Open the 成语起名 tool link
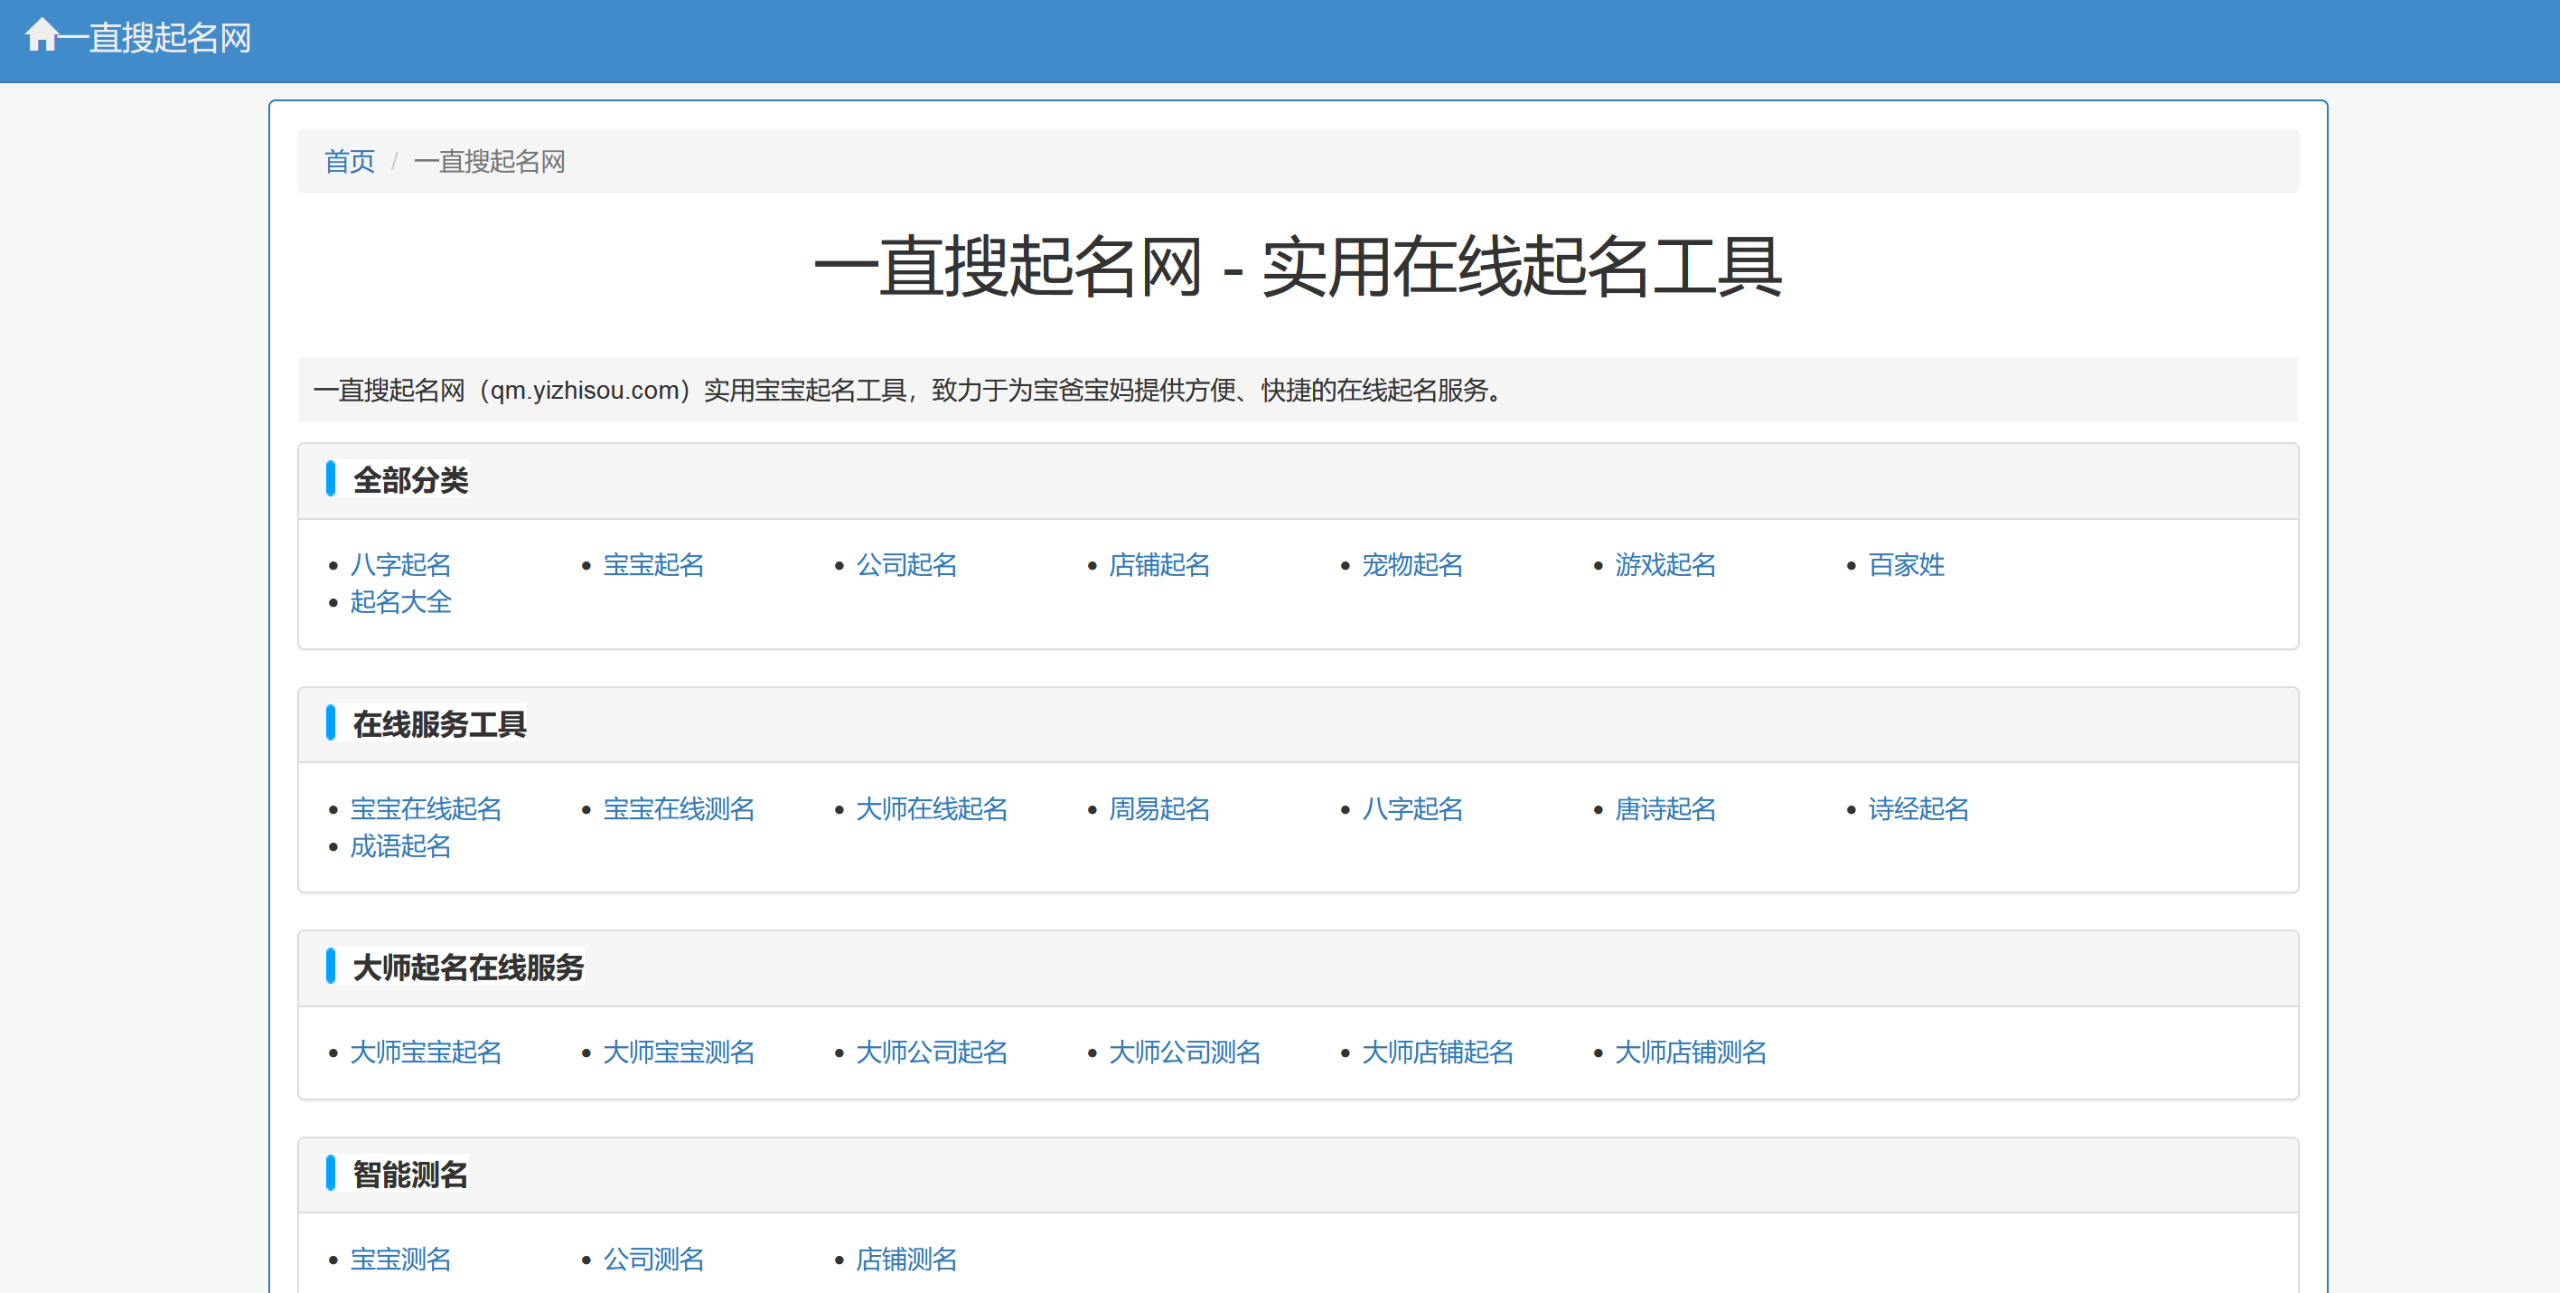The image size is (2560, 1293). coord(401,846)
